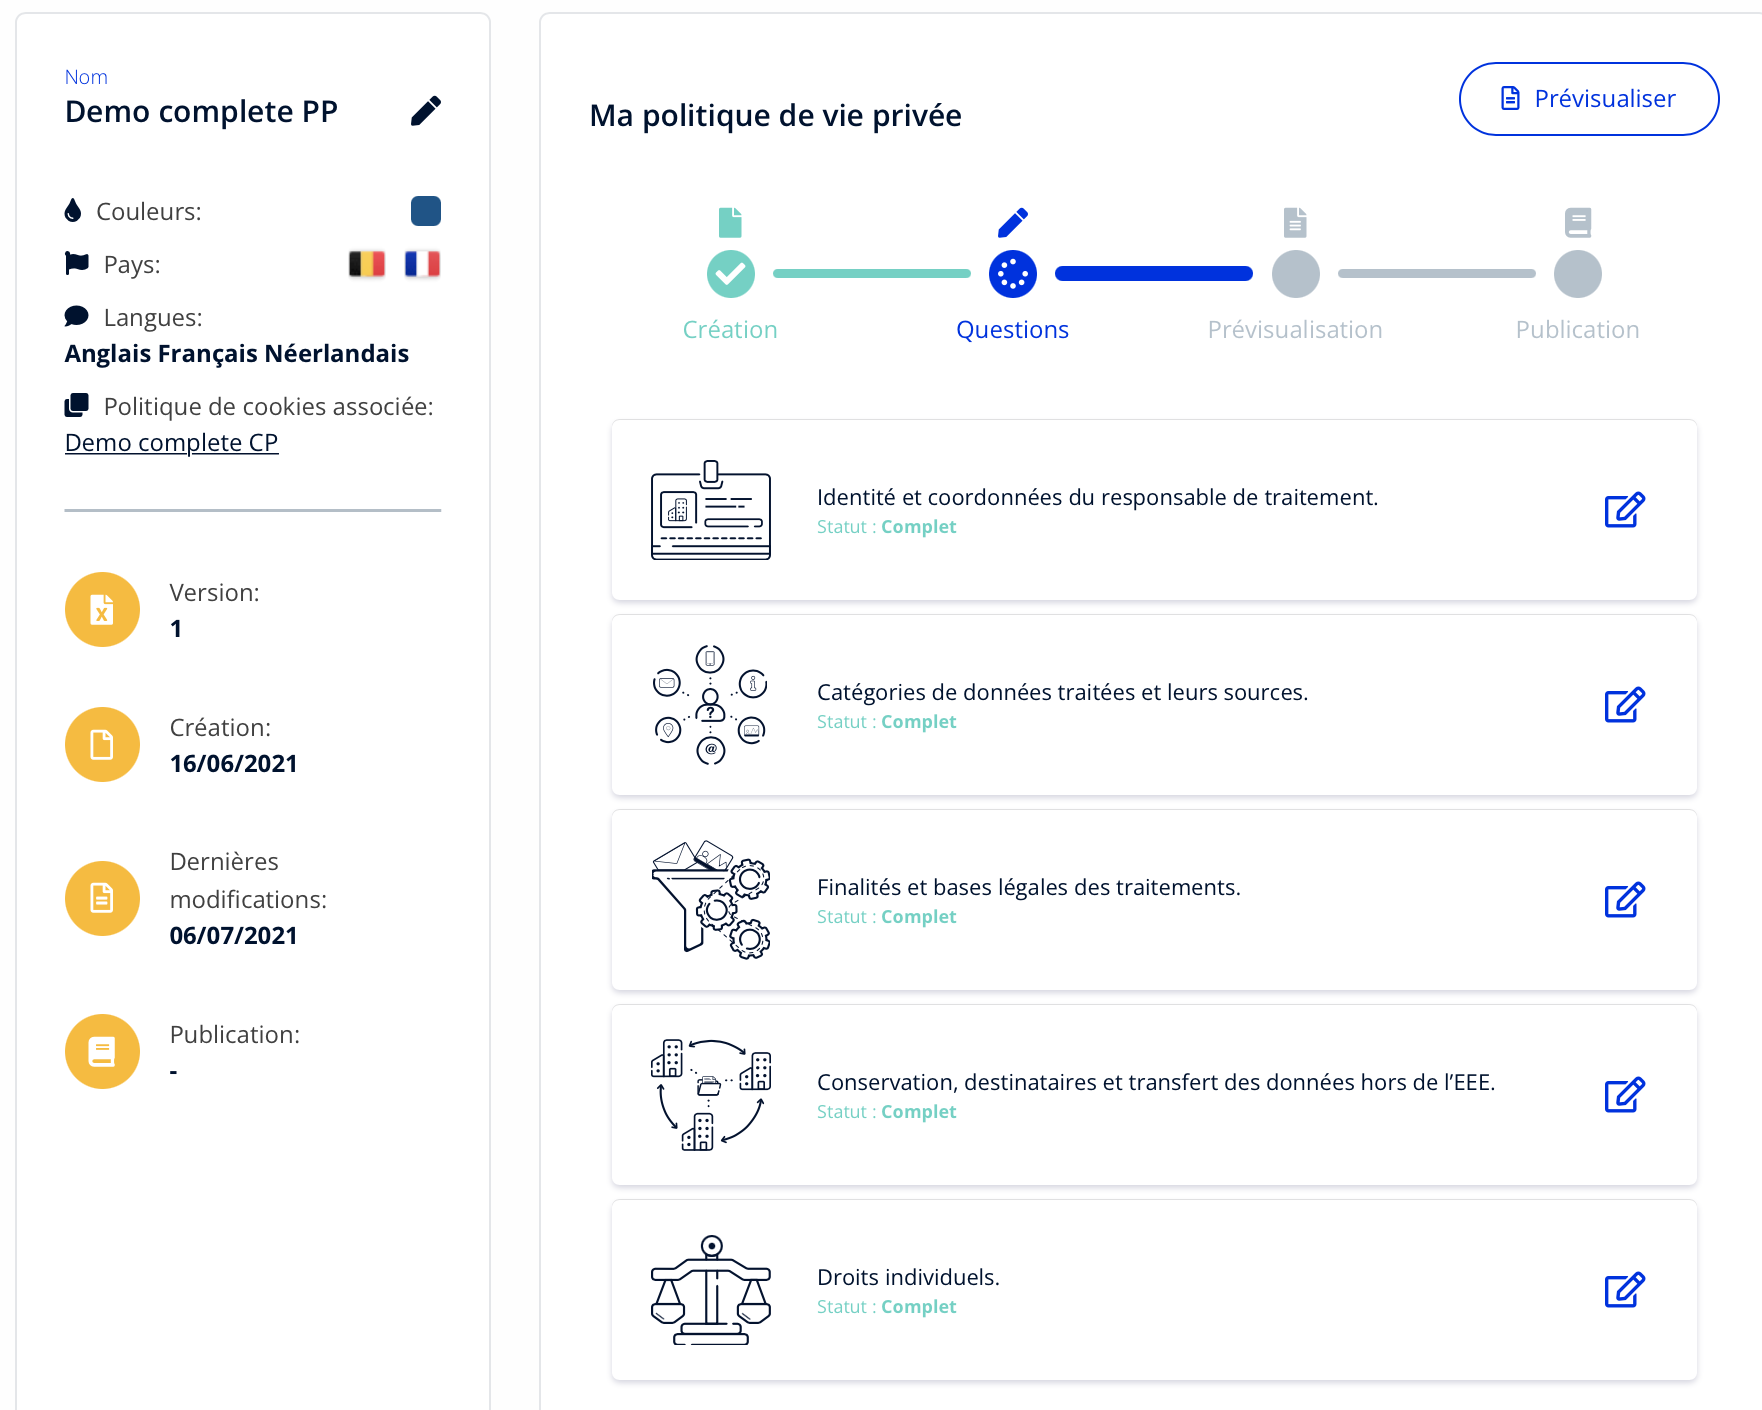Click the pencil icon beside Demo complete PP
The height and width of the screenshot is (1410, 1762).
tap(426, 111)
